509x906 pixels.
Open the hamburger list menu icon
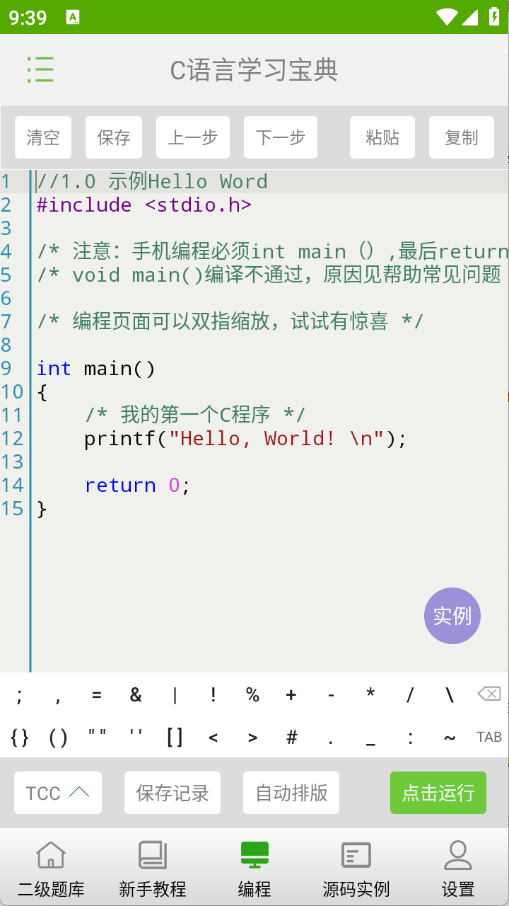[x=40, y=70]
